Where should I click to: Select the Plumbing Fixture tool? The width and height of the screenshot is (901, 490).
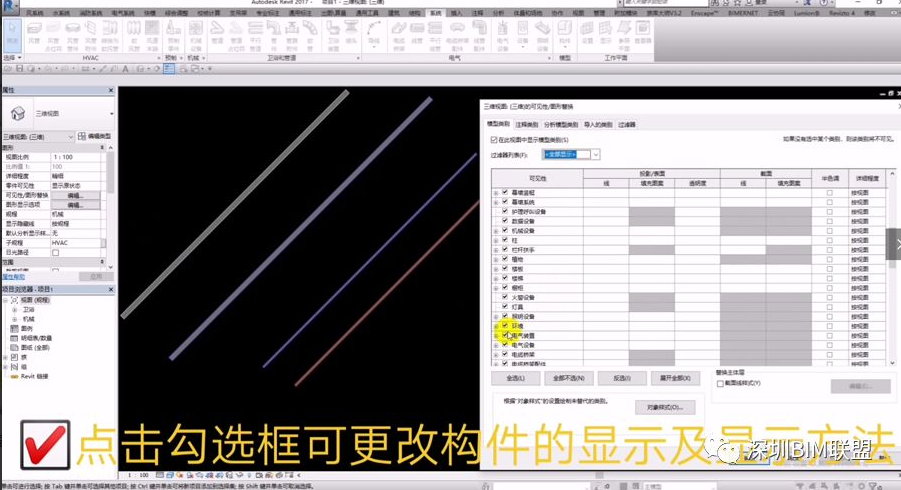pos(333,35)
